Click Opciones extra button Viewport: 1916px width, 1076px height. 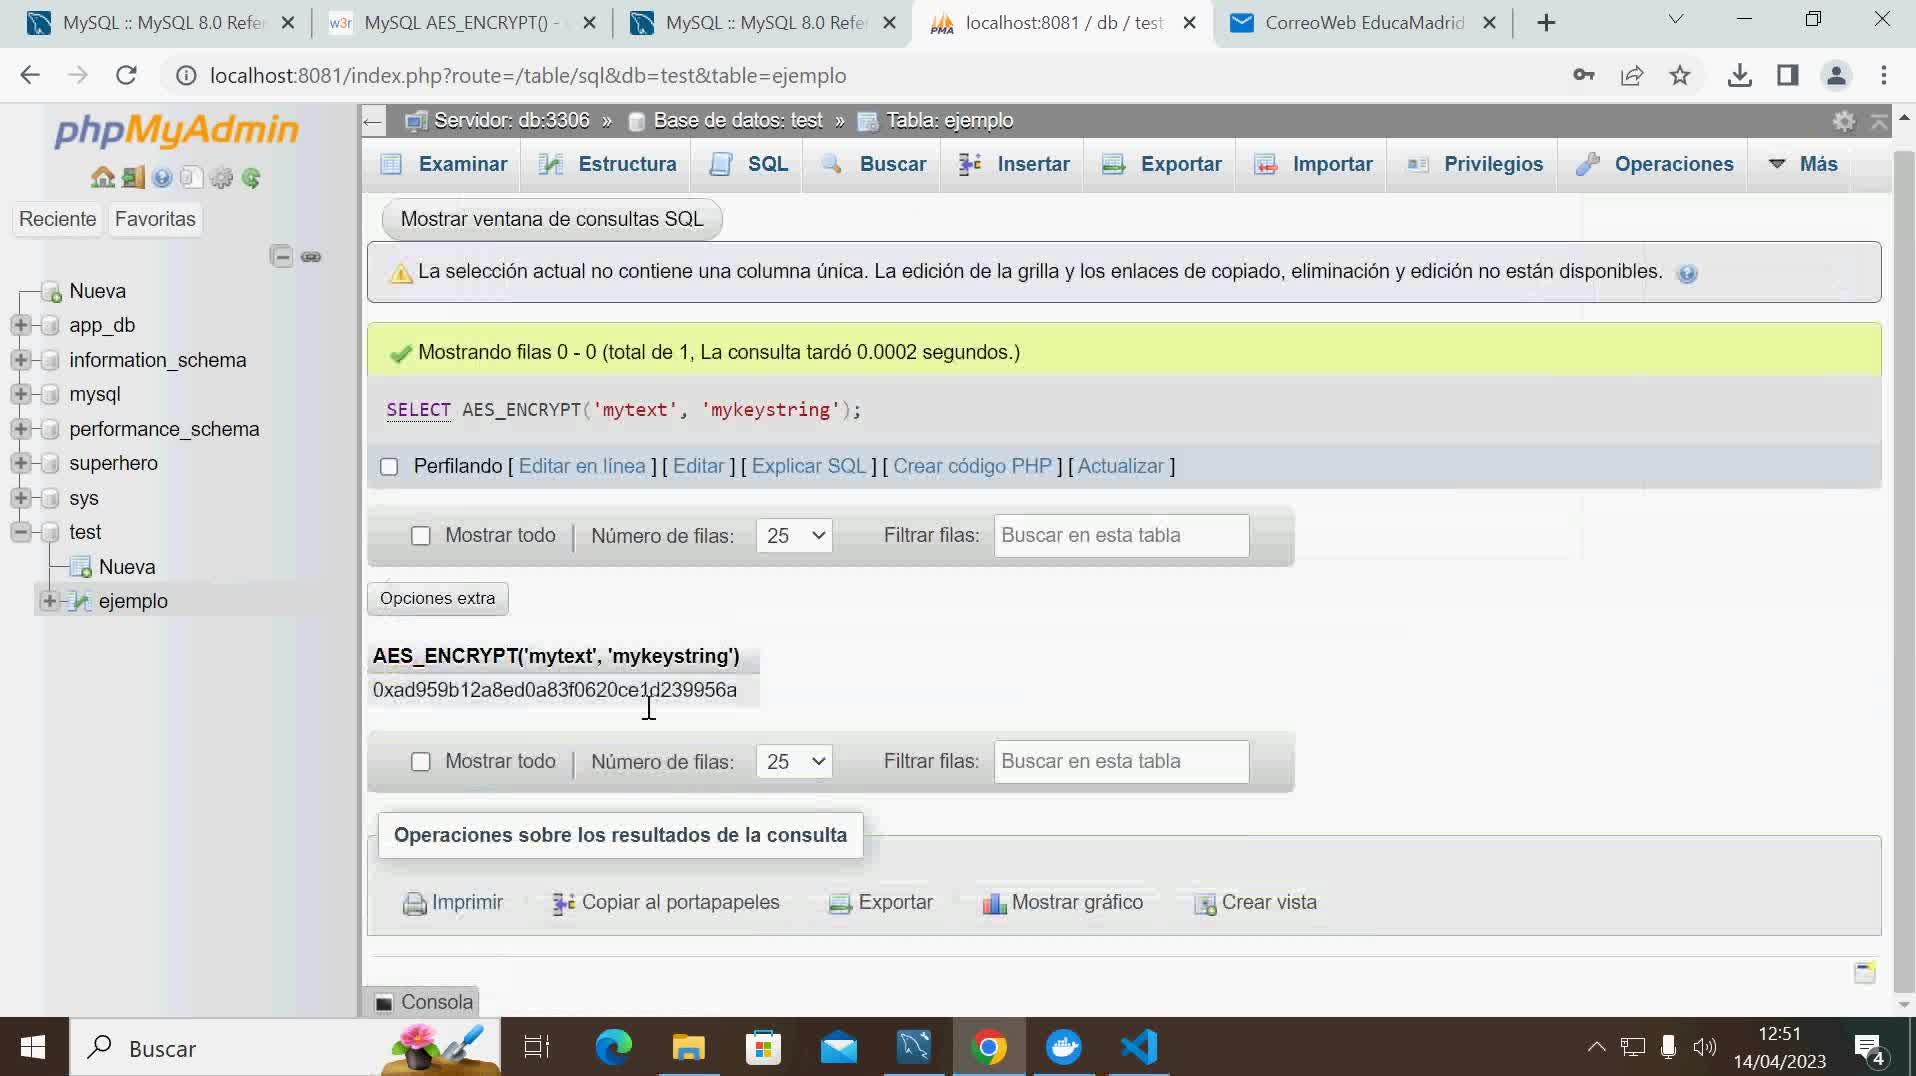click(437, 599)
